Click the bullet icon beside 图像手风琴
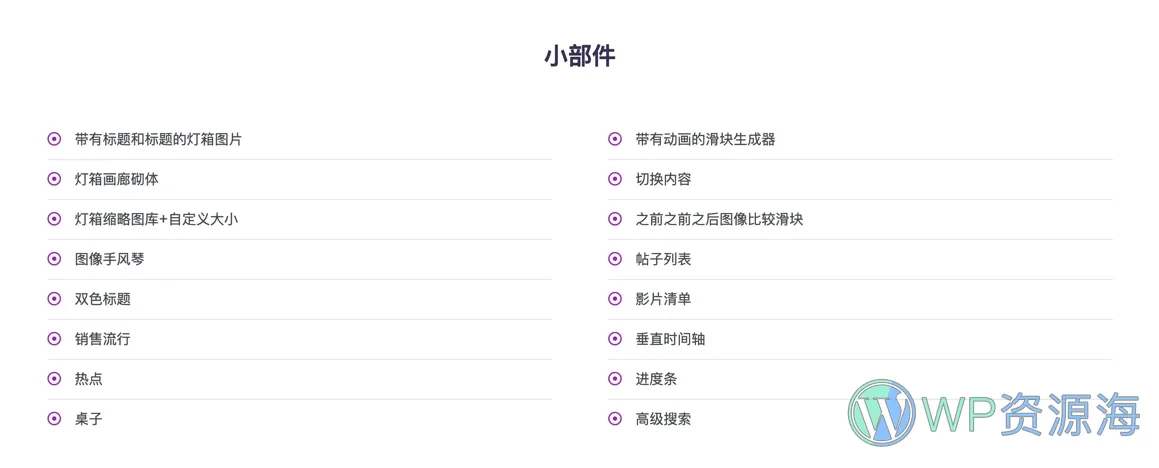 click(54, 259)
